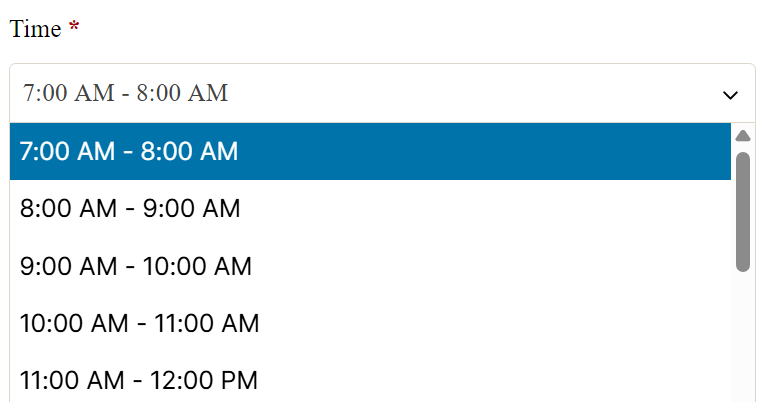Select the highlighted 7:00 AM - 8:00 AM option
The height and width of the screenshot is (402, 765).
point(129,152)
